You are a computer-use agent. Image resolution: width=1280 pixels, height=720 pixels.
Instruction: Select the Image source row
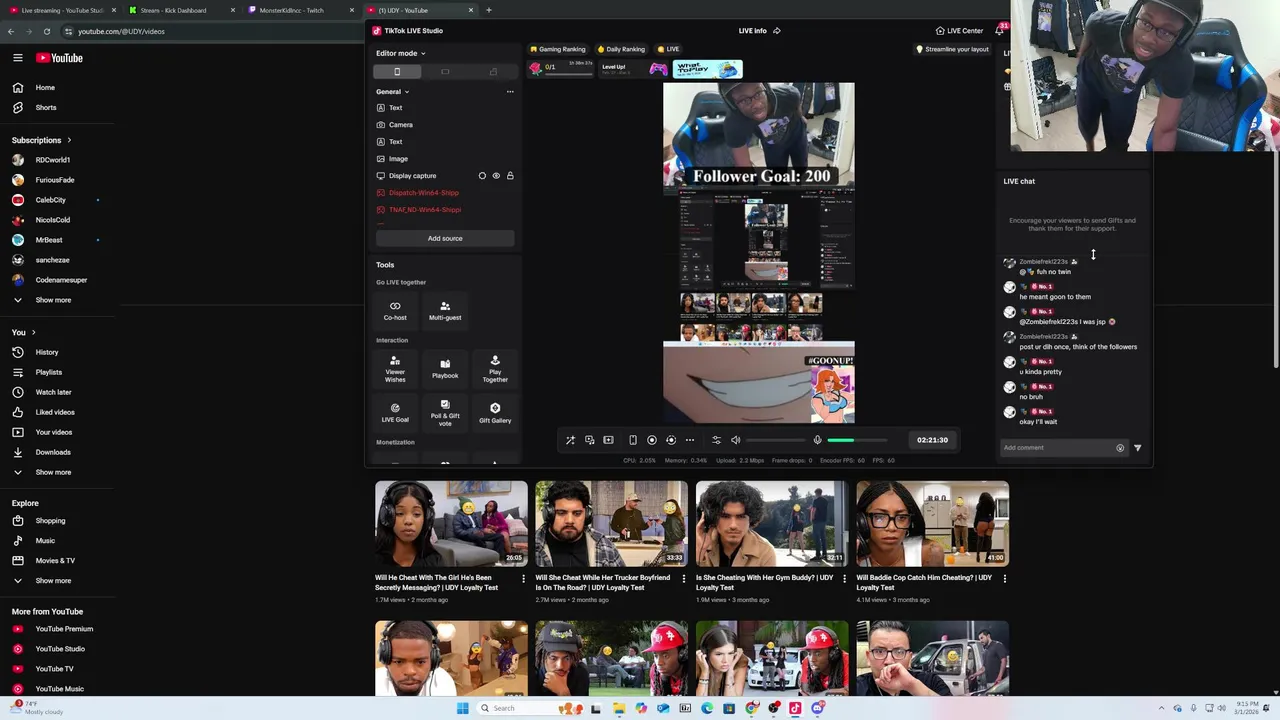click(x=445, y=159)
